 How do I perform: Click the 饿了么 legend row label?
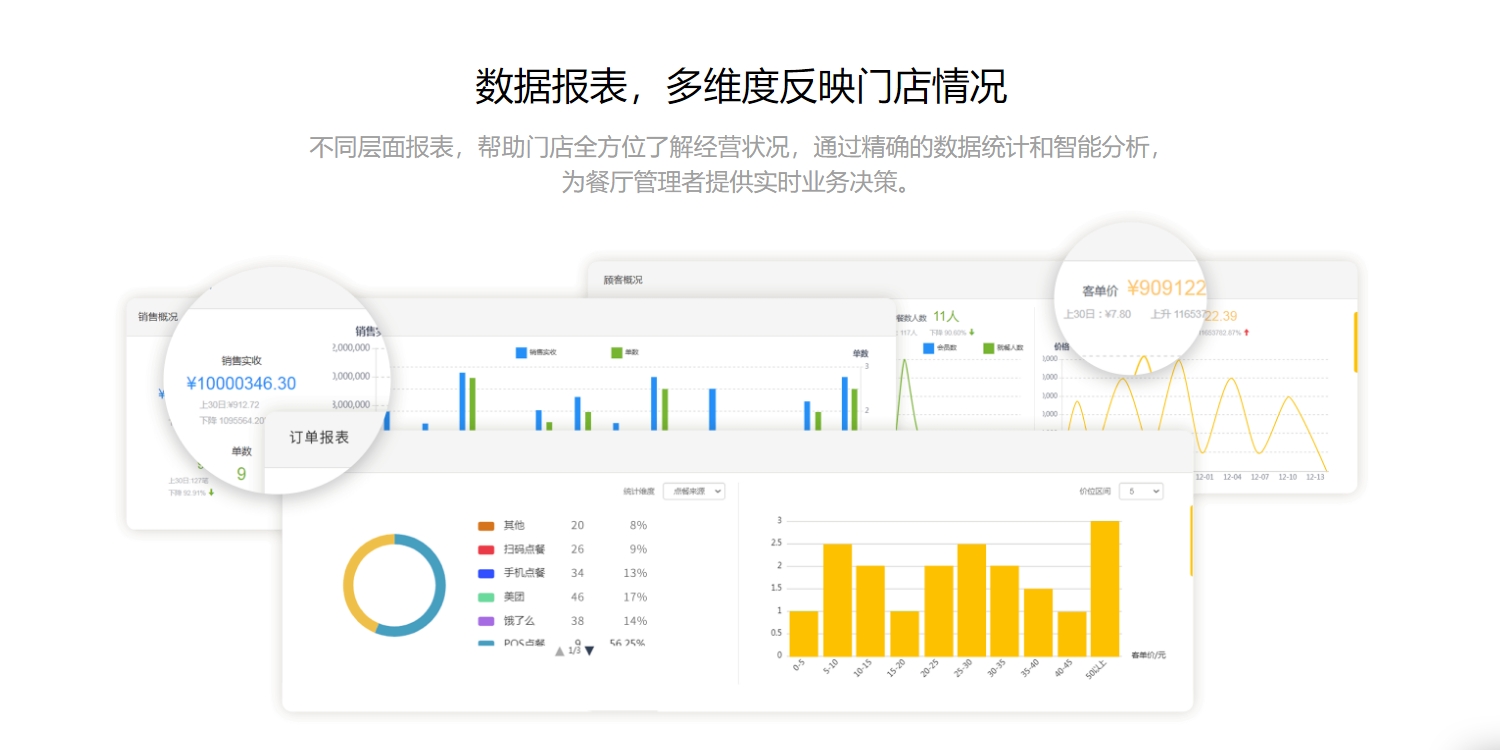519,621
